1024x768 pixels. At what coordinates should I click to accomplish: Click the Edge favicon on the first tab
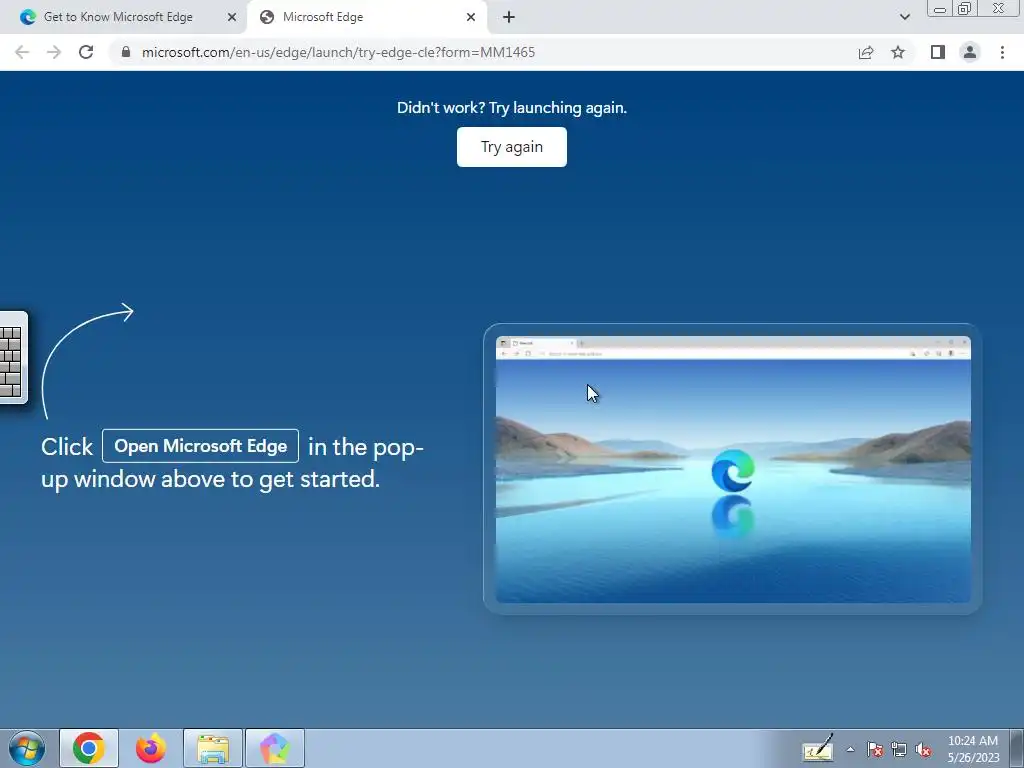[x=27, y=17]
